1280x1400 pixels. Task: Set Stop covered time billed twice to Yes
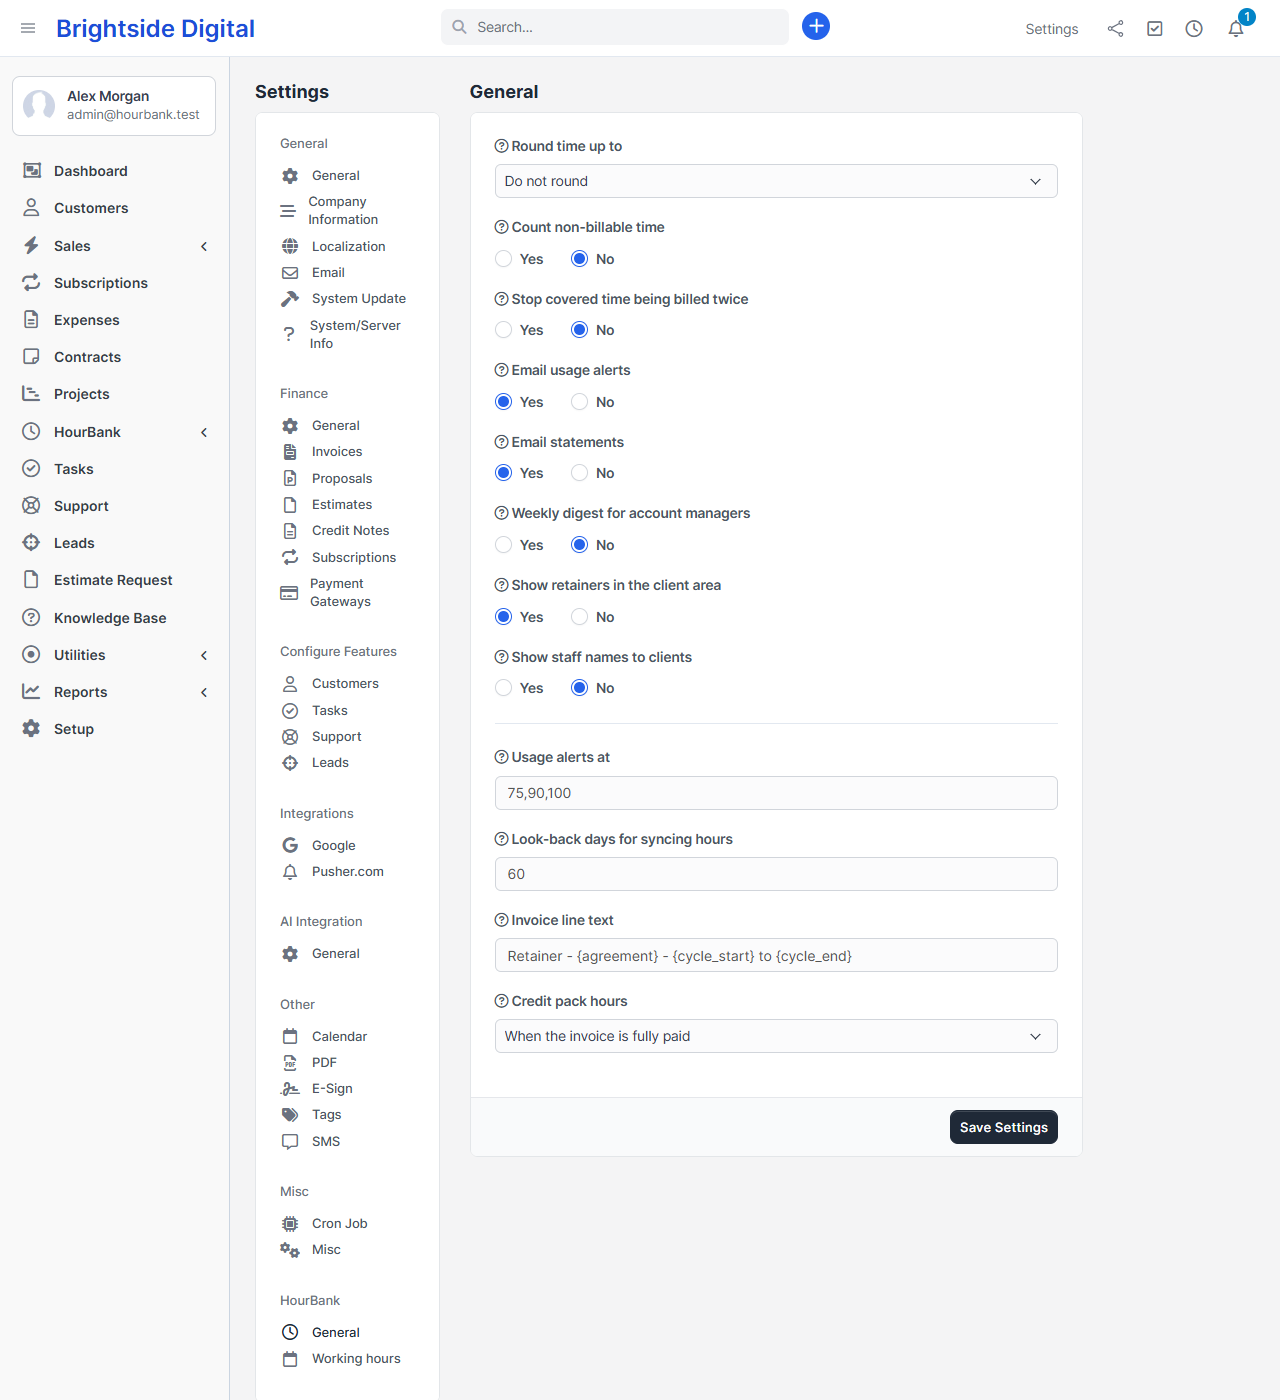[x=504, y=330]
